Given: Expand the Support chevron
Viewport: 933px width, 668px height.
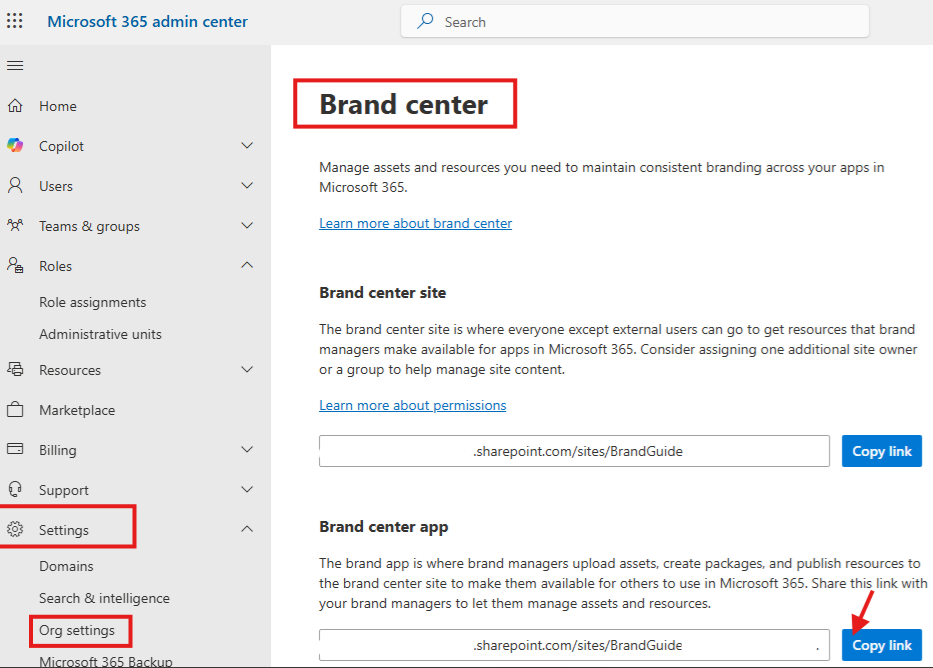Looking at the screenshot, I should click(247, 490).
